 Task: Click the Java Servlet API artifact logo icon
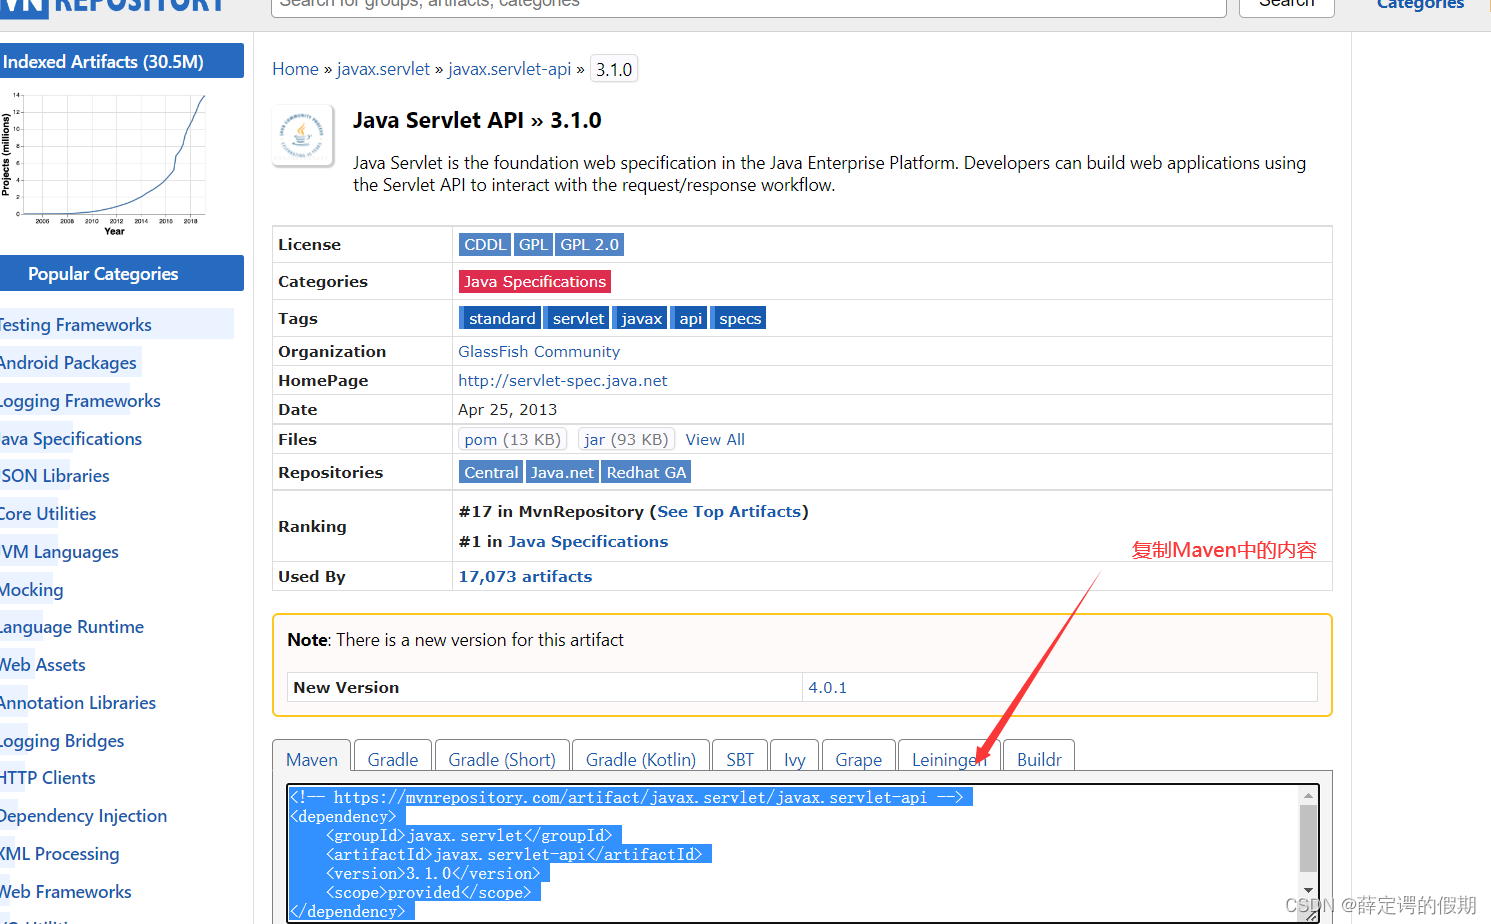coord(303,136)
